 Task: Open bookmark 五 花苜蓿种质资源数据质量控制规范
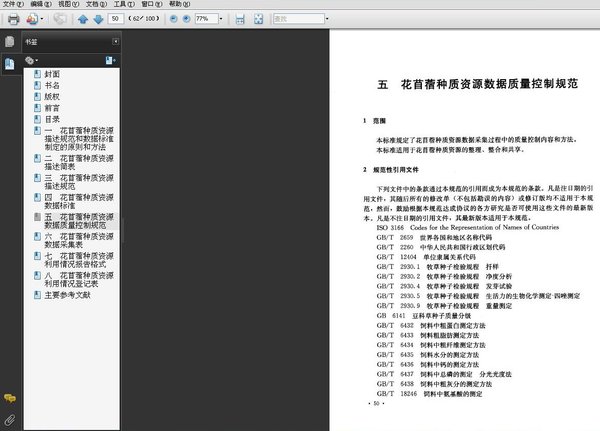(79, 221)
